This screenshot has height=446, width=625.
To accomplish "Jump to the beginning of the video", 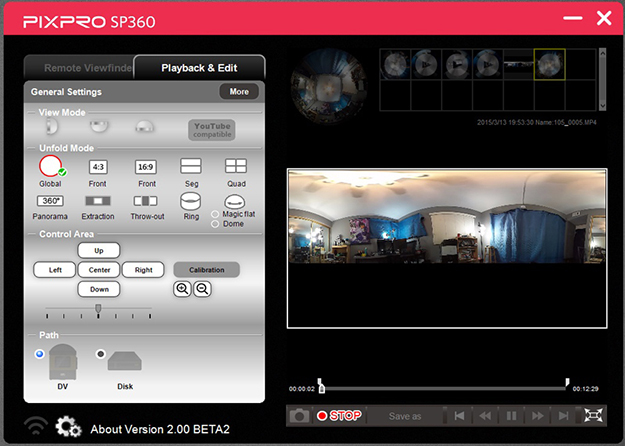I will pyautogui.click(x=459, y=416).
